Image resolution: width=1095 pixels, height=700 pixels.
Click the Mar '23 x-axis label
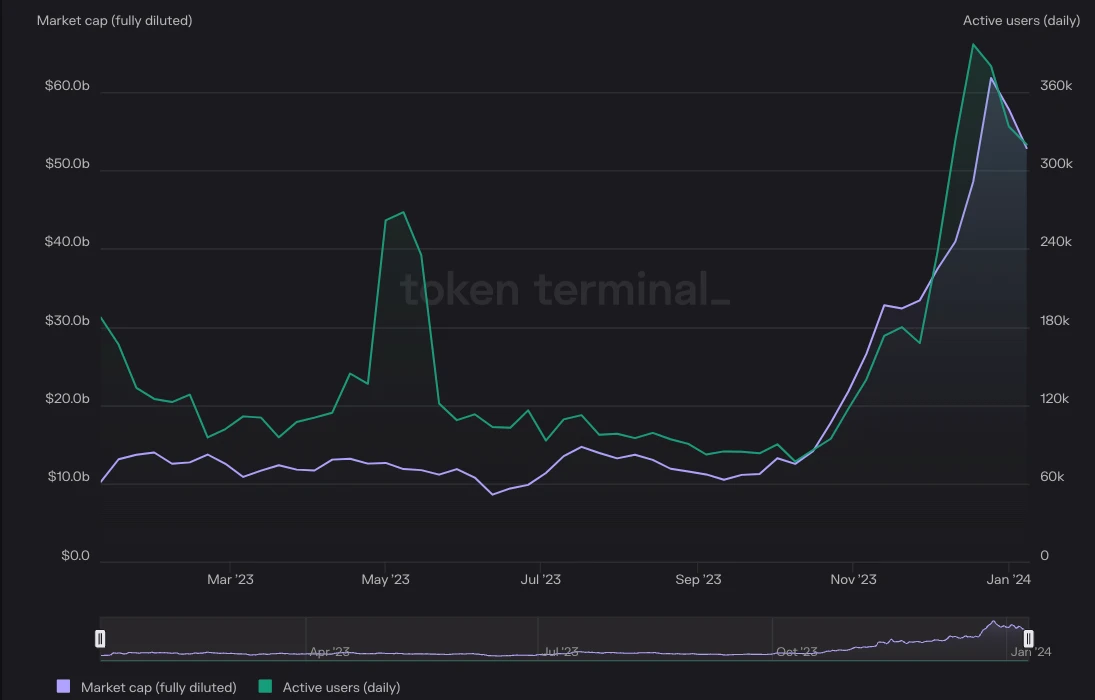230,579
